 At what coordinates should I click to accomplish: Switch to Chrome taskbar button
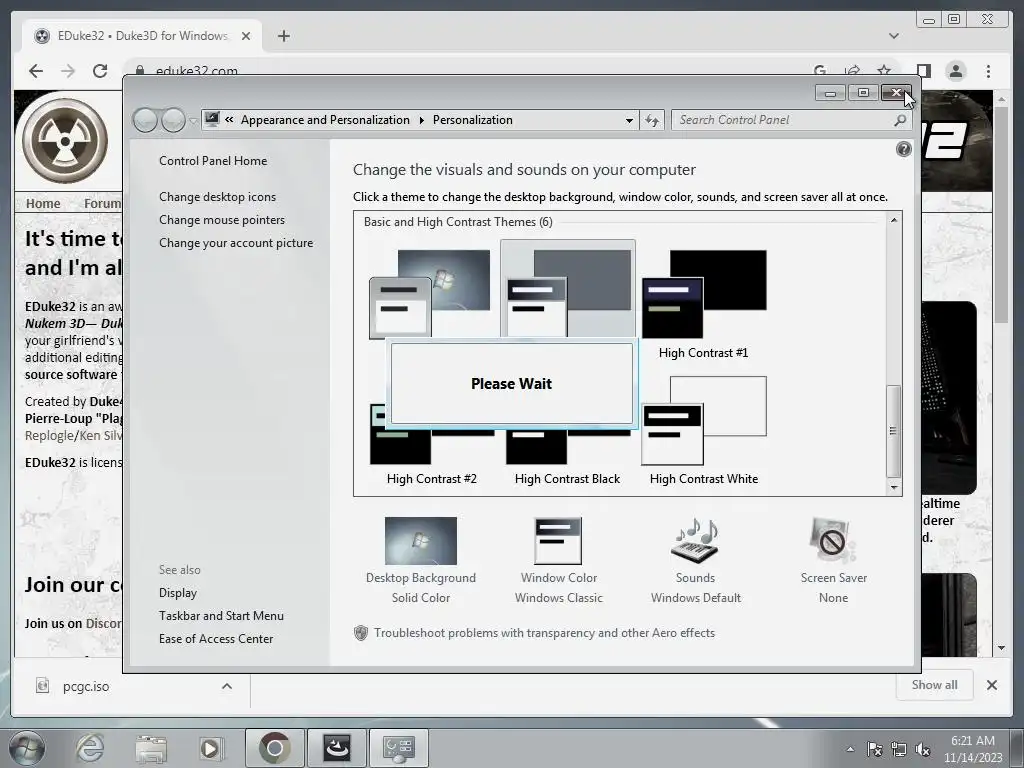(274, 748)
